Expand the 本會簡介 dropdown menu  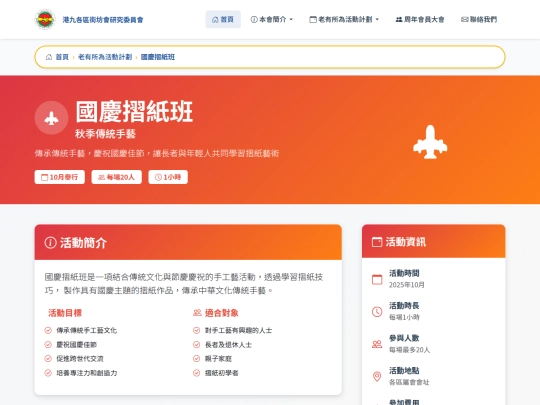(x=272, y=19)
